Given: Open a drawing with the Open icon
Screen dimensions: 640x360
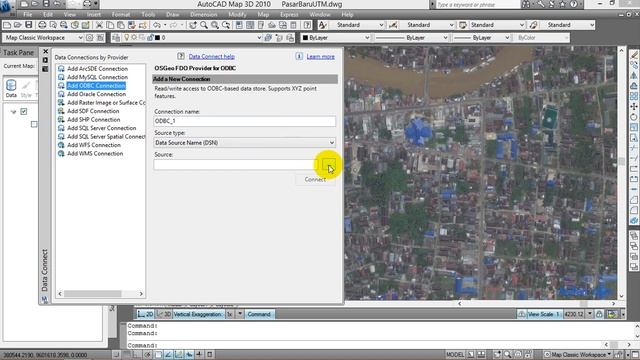Looking at the screenshot, I should (18, 25).
